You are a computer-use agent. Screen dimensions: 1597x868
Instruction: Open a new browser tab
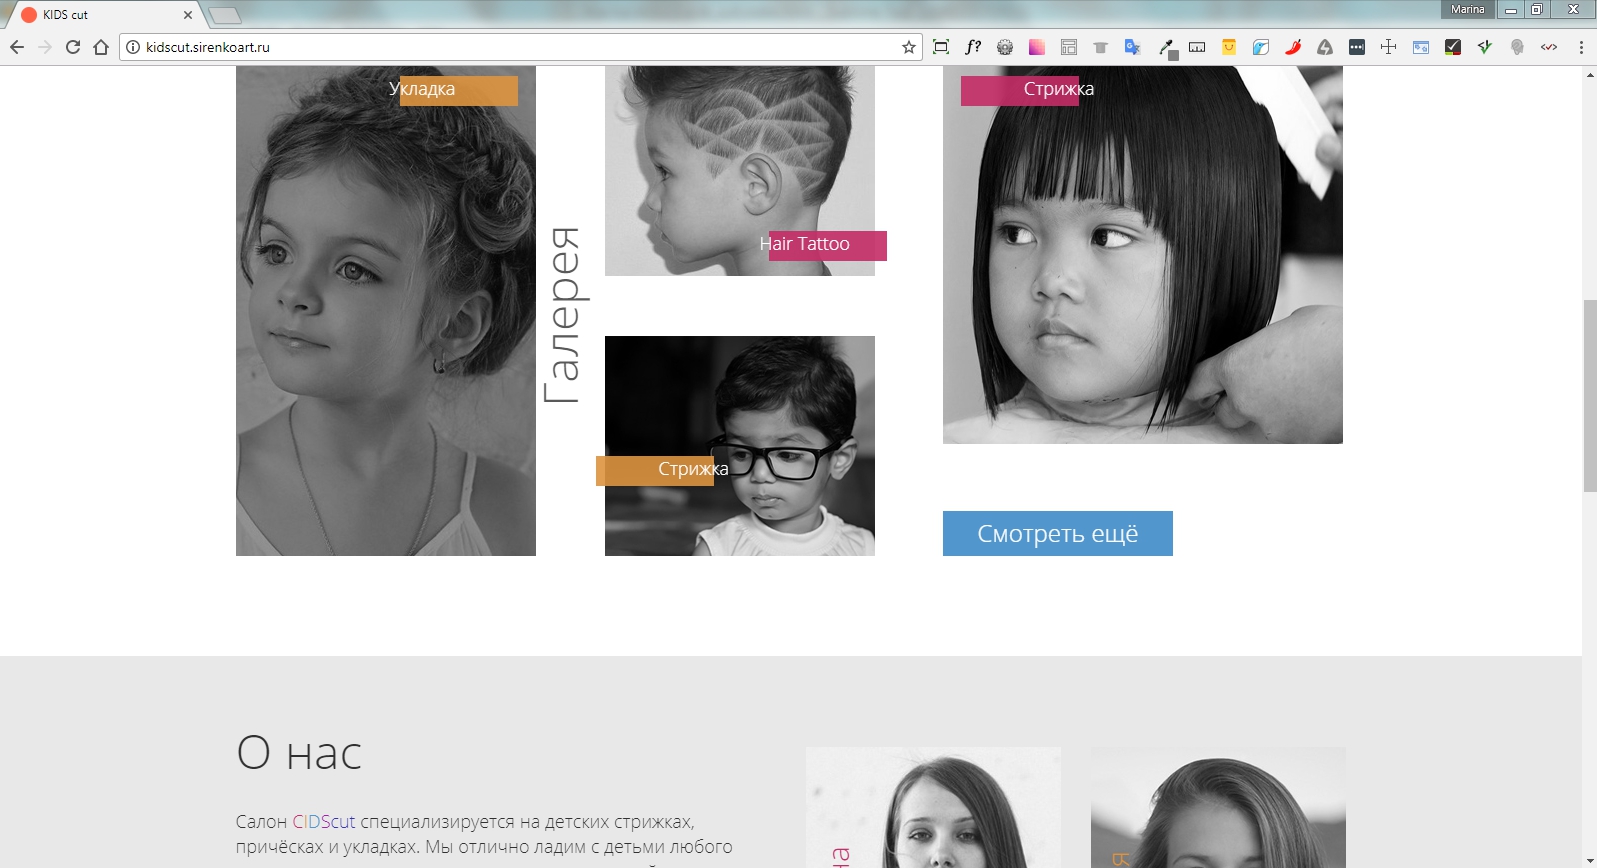(225, 15)
